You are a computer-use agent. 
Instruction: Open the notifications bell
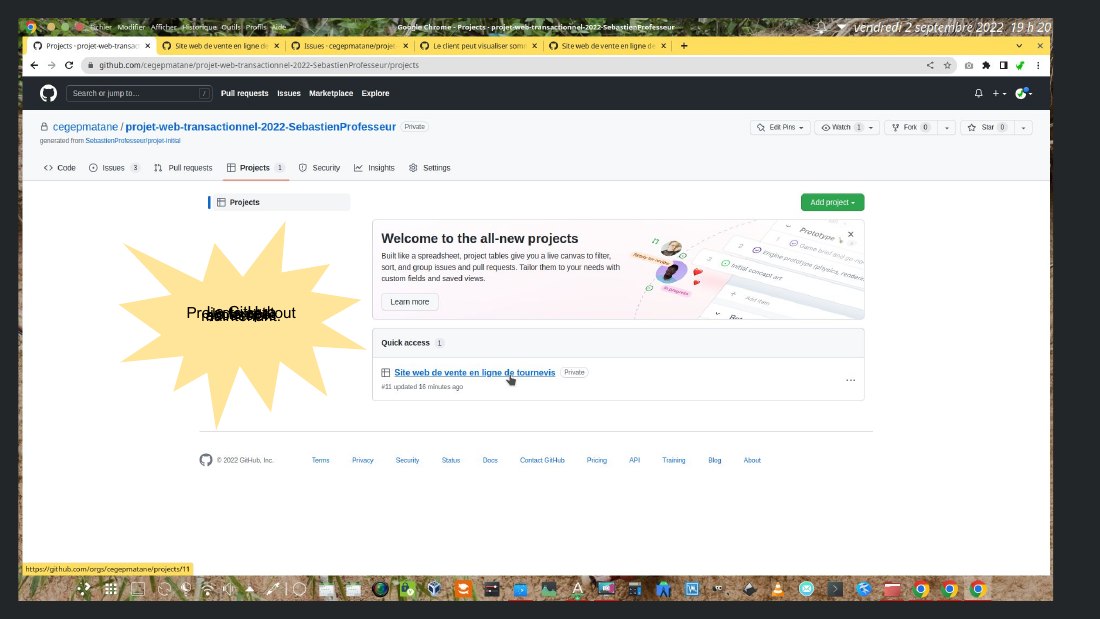pos(979,93)
